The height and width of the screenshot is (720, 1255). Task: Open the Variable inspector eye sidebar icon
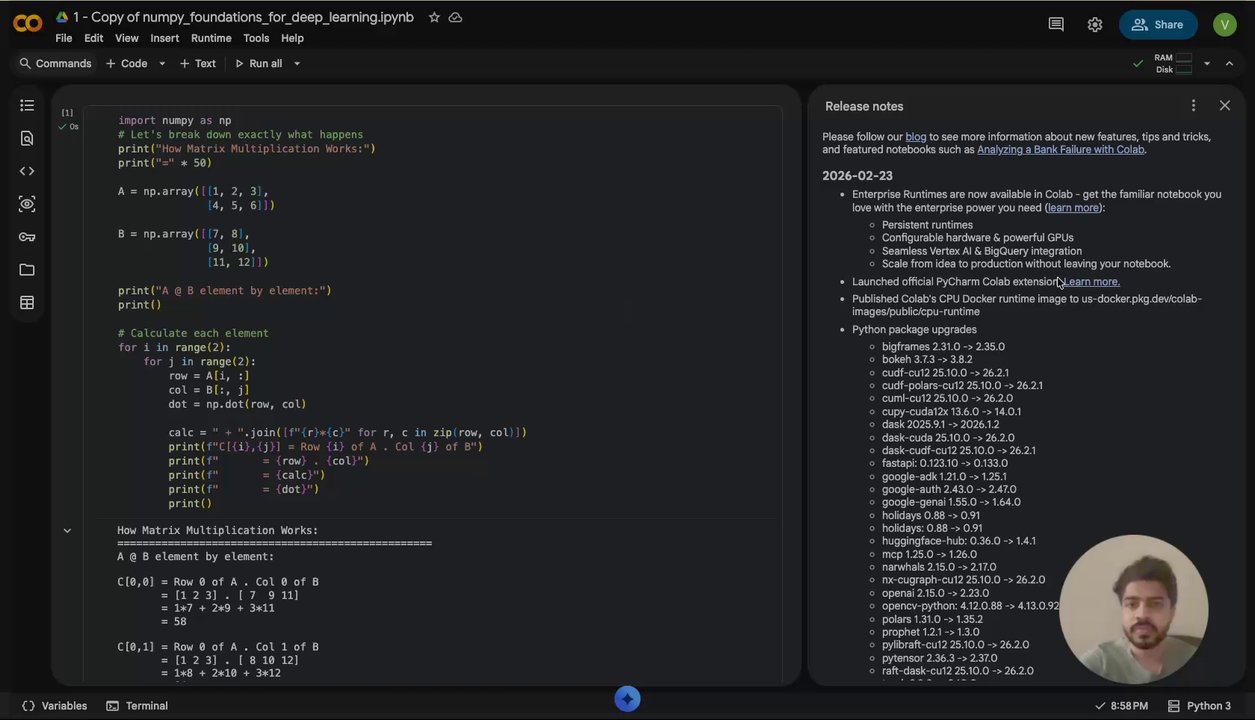27,204
